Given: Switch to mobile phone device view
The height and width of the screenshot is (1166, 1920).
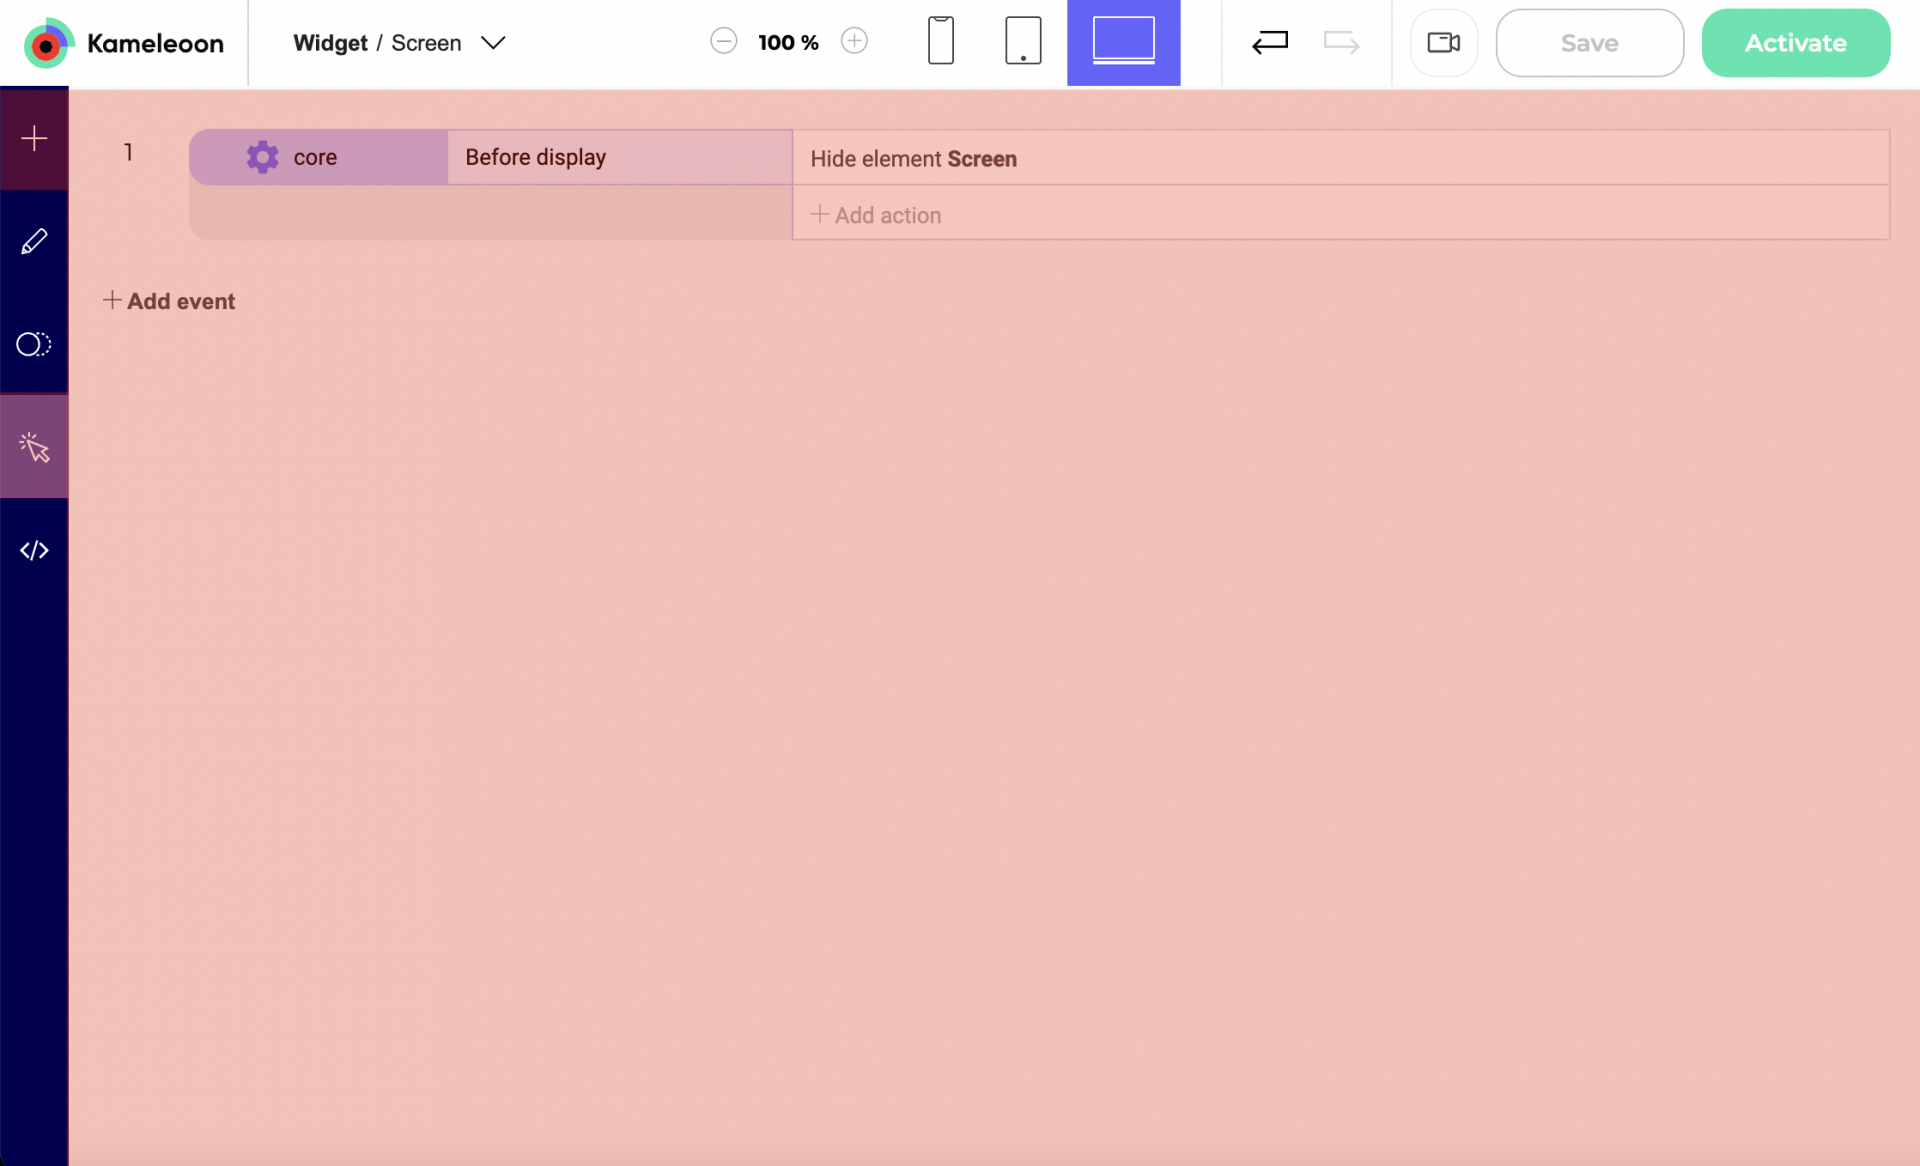Looking at the screenshot, I should point(940,41).
